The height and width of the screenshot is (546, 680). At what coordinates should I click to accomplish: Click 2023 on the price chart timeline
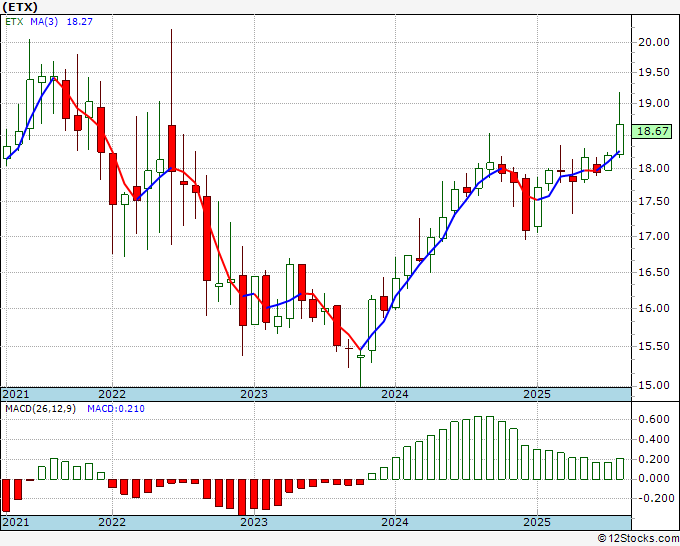[x=254, y=394]
